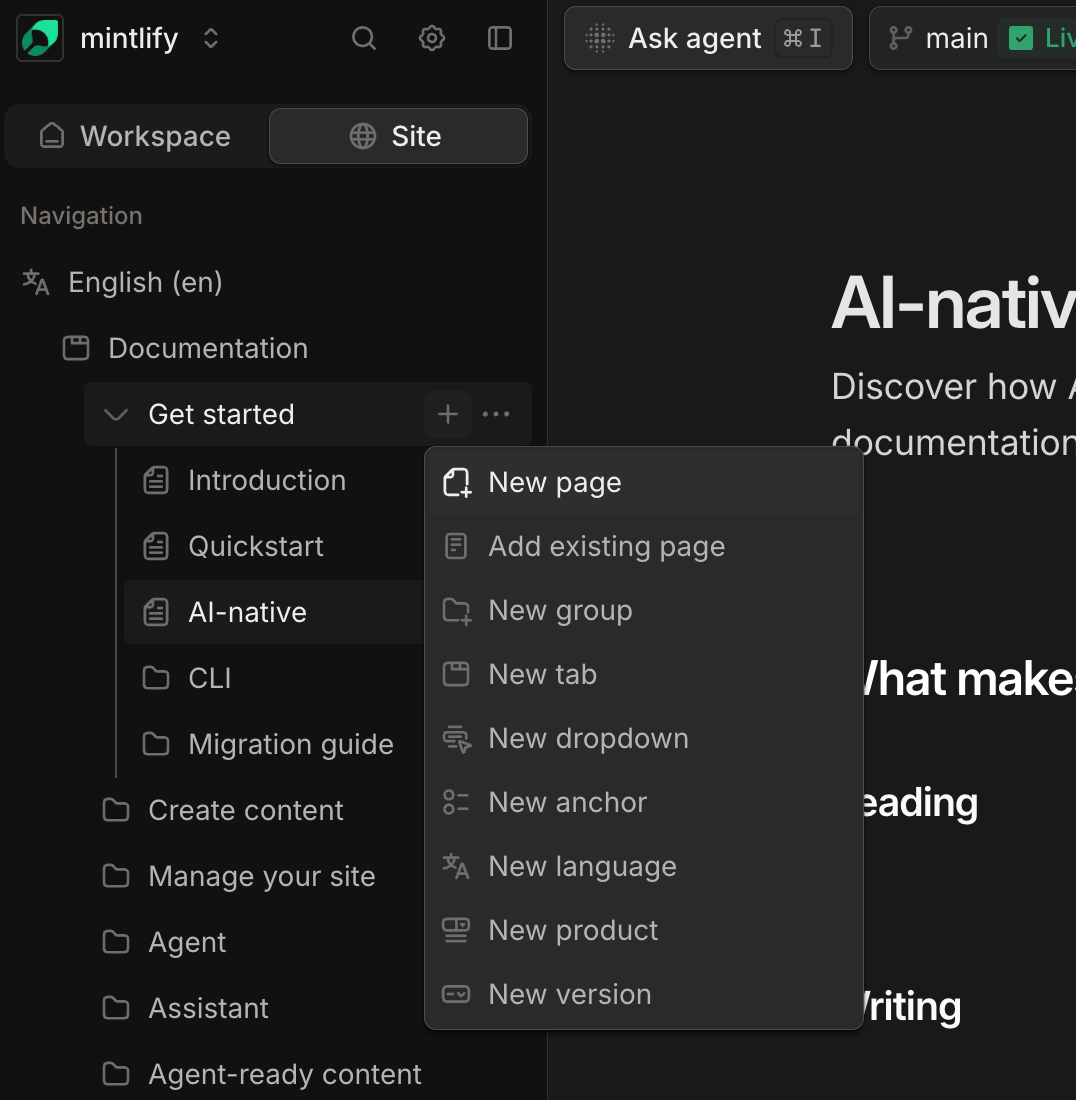Screen dimensions: 1076x1100
Task: Click the translate icon beside English (en)
Action: [x=35, y=282]
